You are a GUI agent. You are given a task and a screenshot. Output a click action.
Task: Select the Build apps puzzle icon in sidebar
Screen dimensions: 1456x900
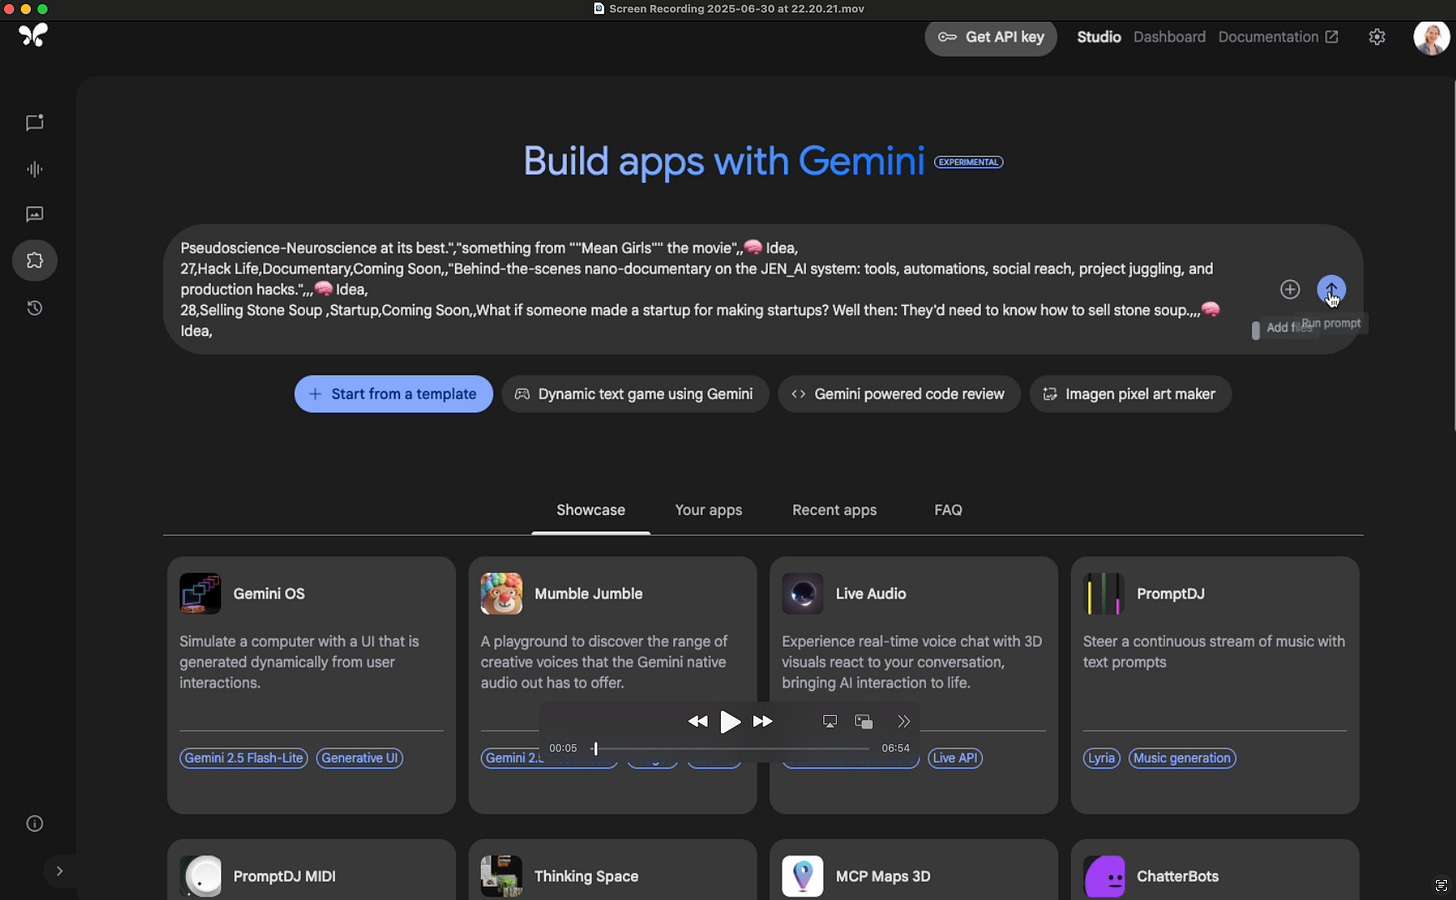click(x=35, y=260)
